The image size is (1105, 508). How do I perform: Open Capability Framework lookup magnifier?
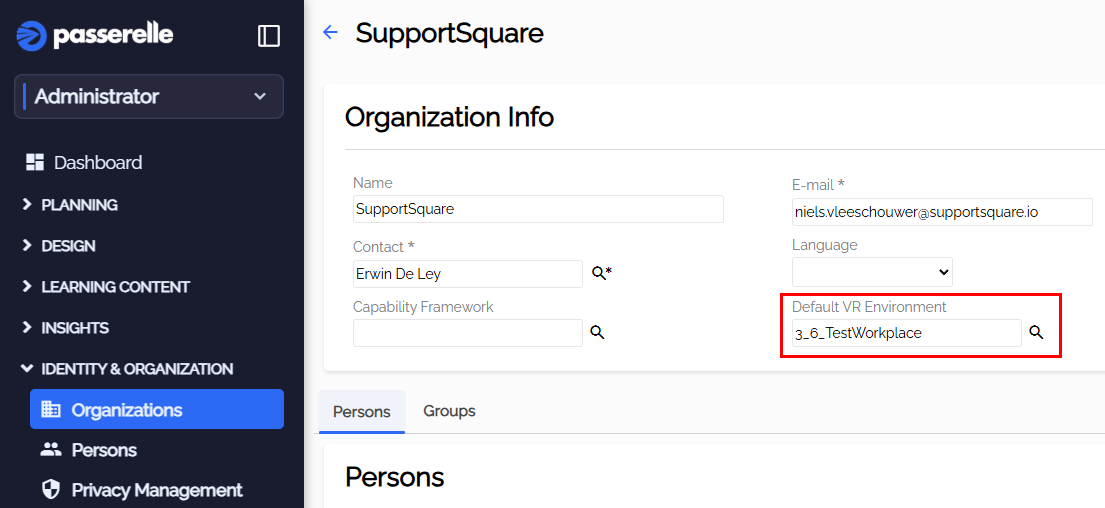[x=597, y=333]
